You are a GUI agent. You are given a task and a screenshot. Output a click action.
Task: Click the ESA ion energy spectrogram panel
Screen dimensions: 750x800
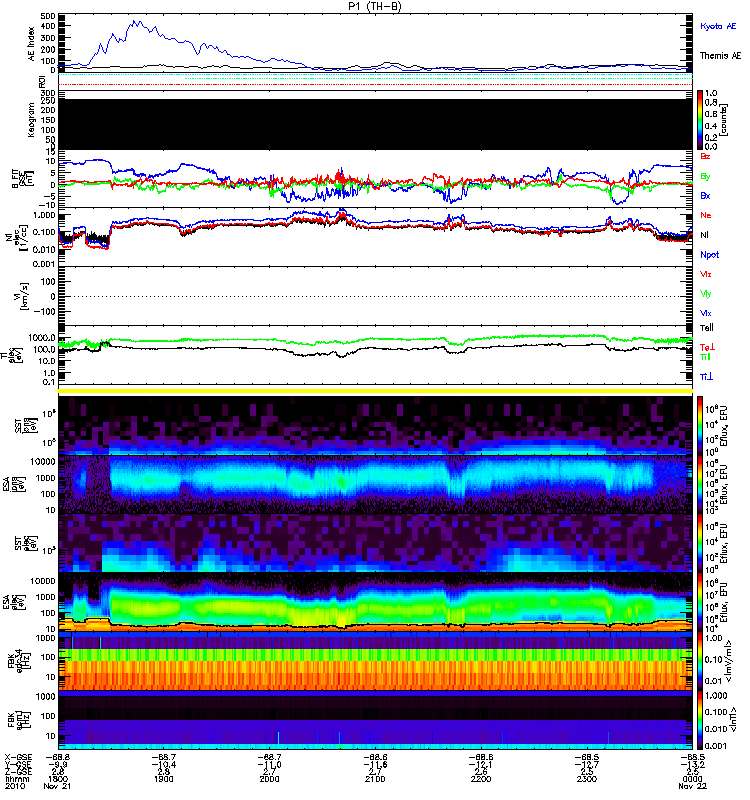tap(375, 484)
